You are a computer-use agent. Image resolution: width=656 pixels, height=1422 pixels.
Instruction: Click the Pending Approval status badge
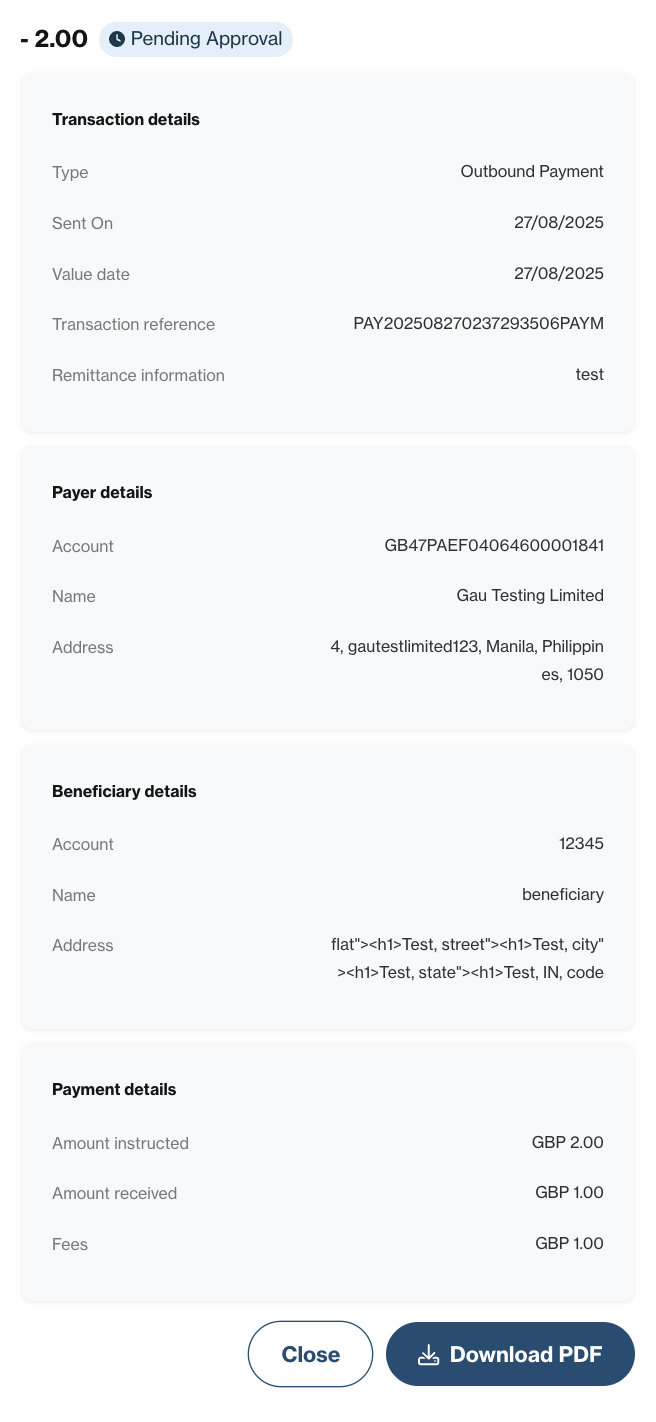click(196, 40)
